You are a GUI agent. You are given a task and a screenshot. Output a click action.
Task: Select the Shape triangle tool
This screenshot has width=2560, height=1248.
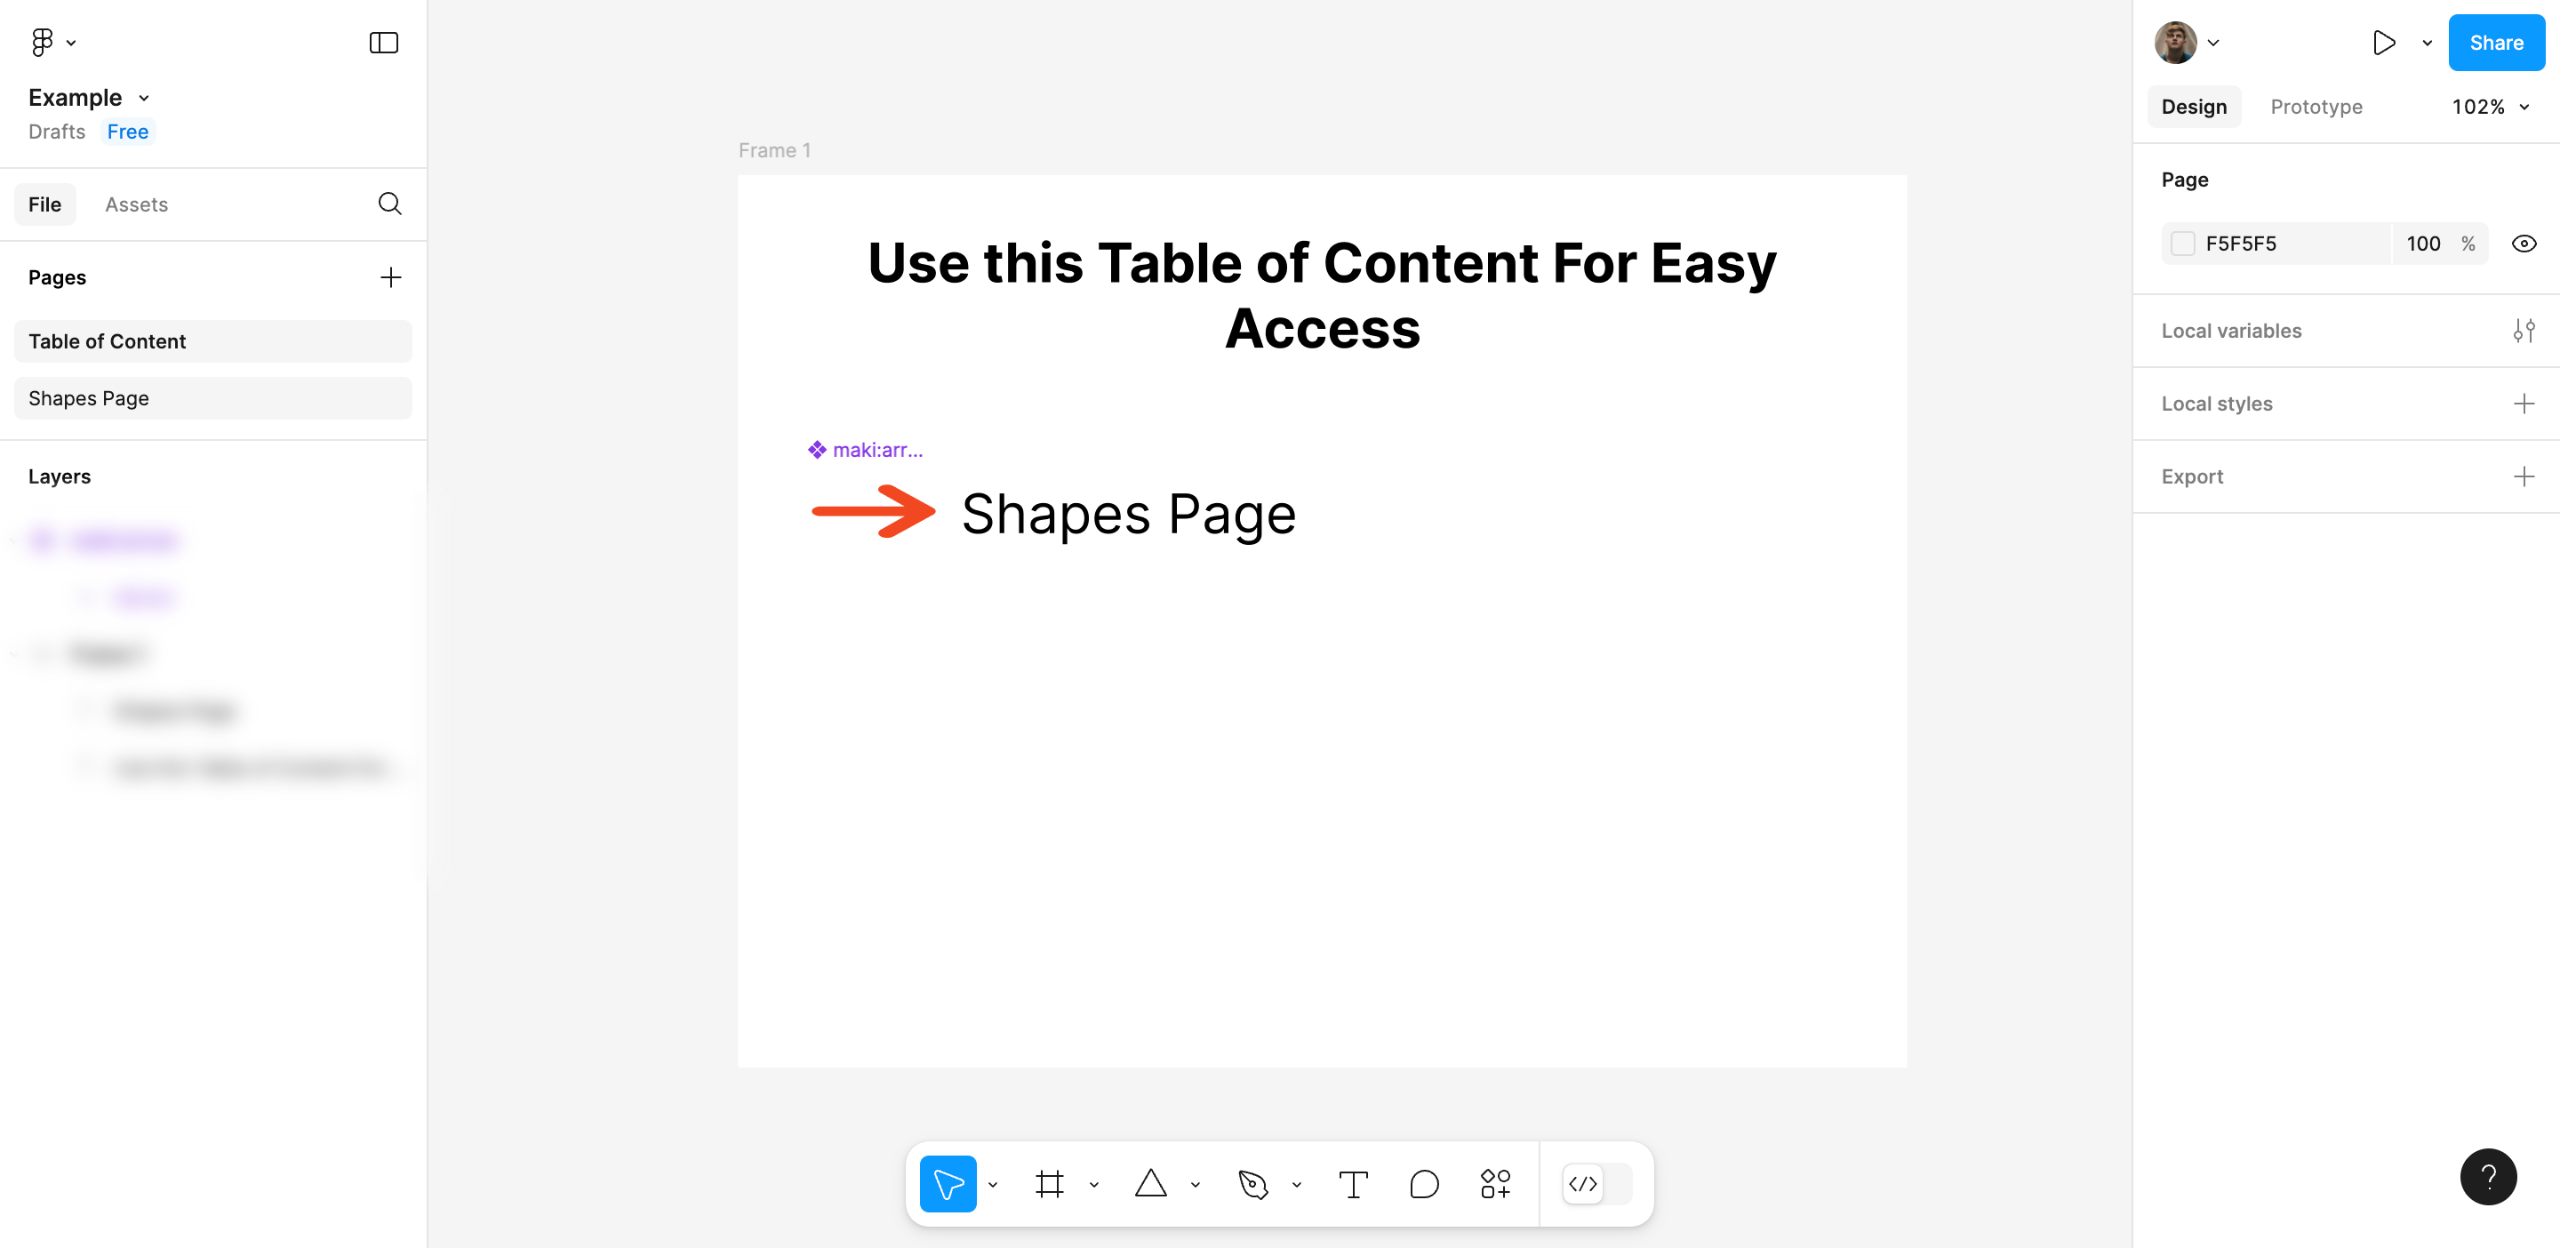click(x=1151, y=1184)
